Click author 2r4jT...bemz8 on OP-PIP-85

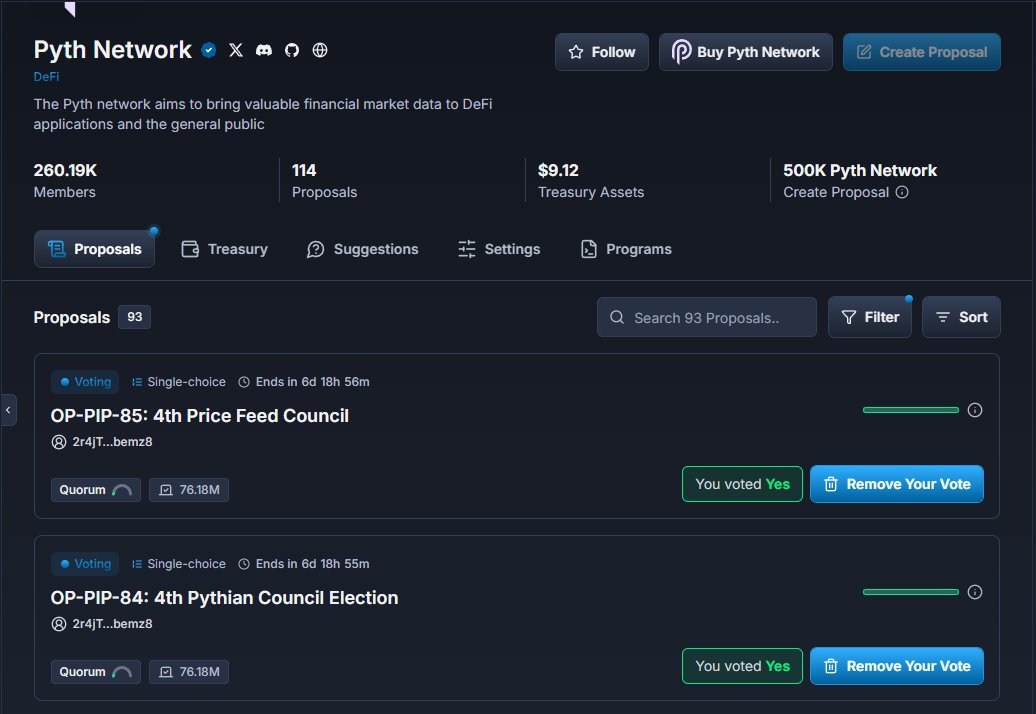coord(112,442)
